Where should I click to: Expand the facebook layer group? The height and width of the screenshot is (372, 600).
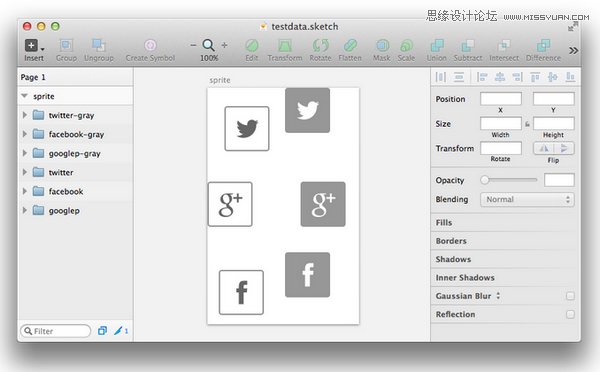tap(24, 191)
